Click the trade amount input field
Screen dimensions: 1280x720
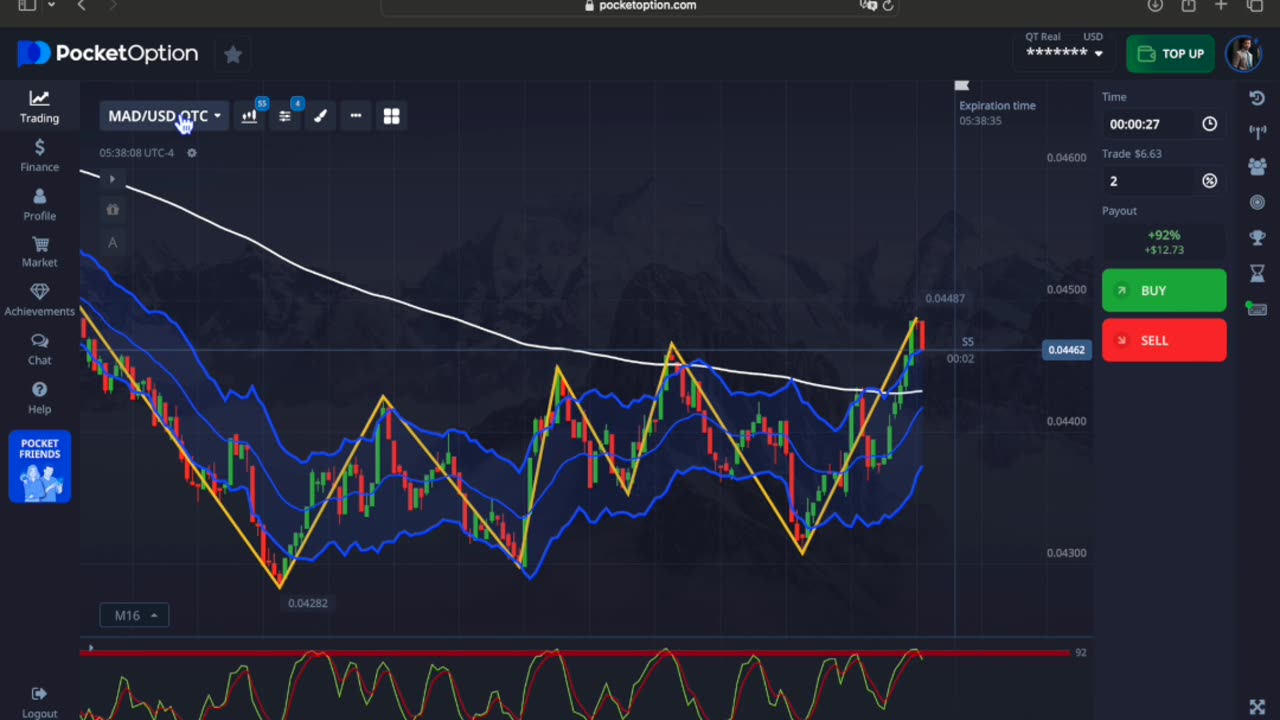1150,181
